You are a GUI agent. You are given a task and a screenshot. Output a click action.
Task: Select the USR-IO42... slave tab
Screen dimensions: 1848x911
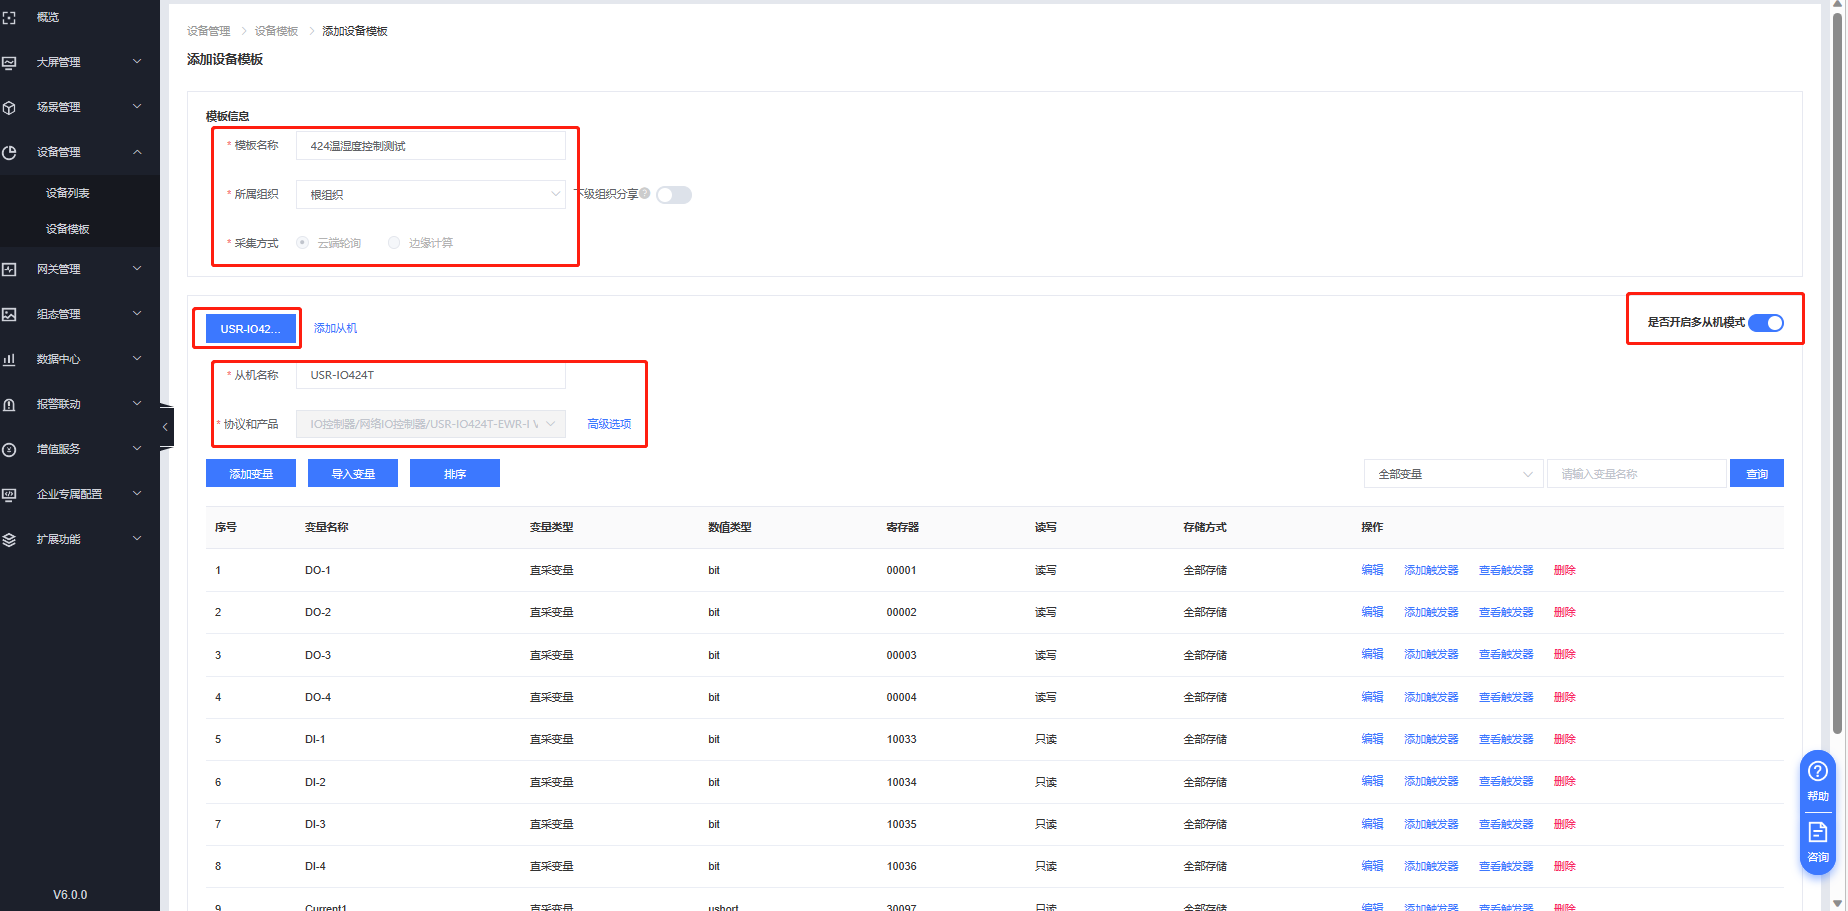pos(250,329)
